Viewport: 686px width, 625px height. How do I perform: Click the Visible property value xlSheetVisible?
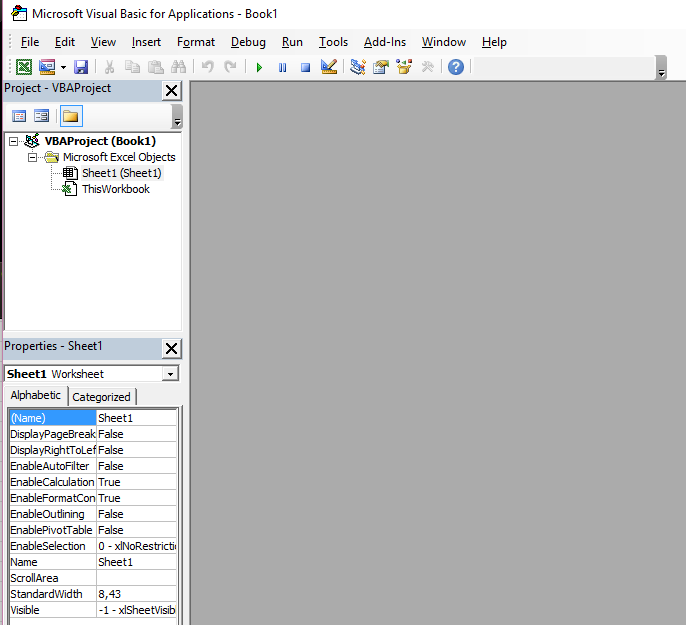click(x=136, y=610)
